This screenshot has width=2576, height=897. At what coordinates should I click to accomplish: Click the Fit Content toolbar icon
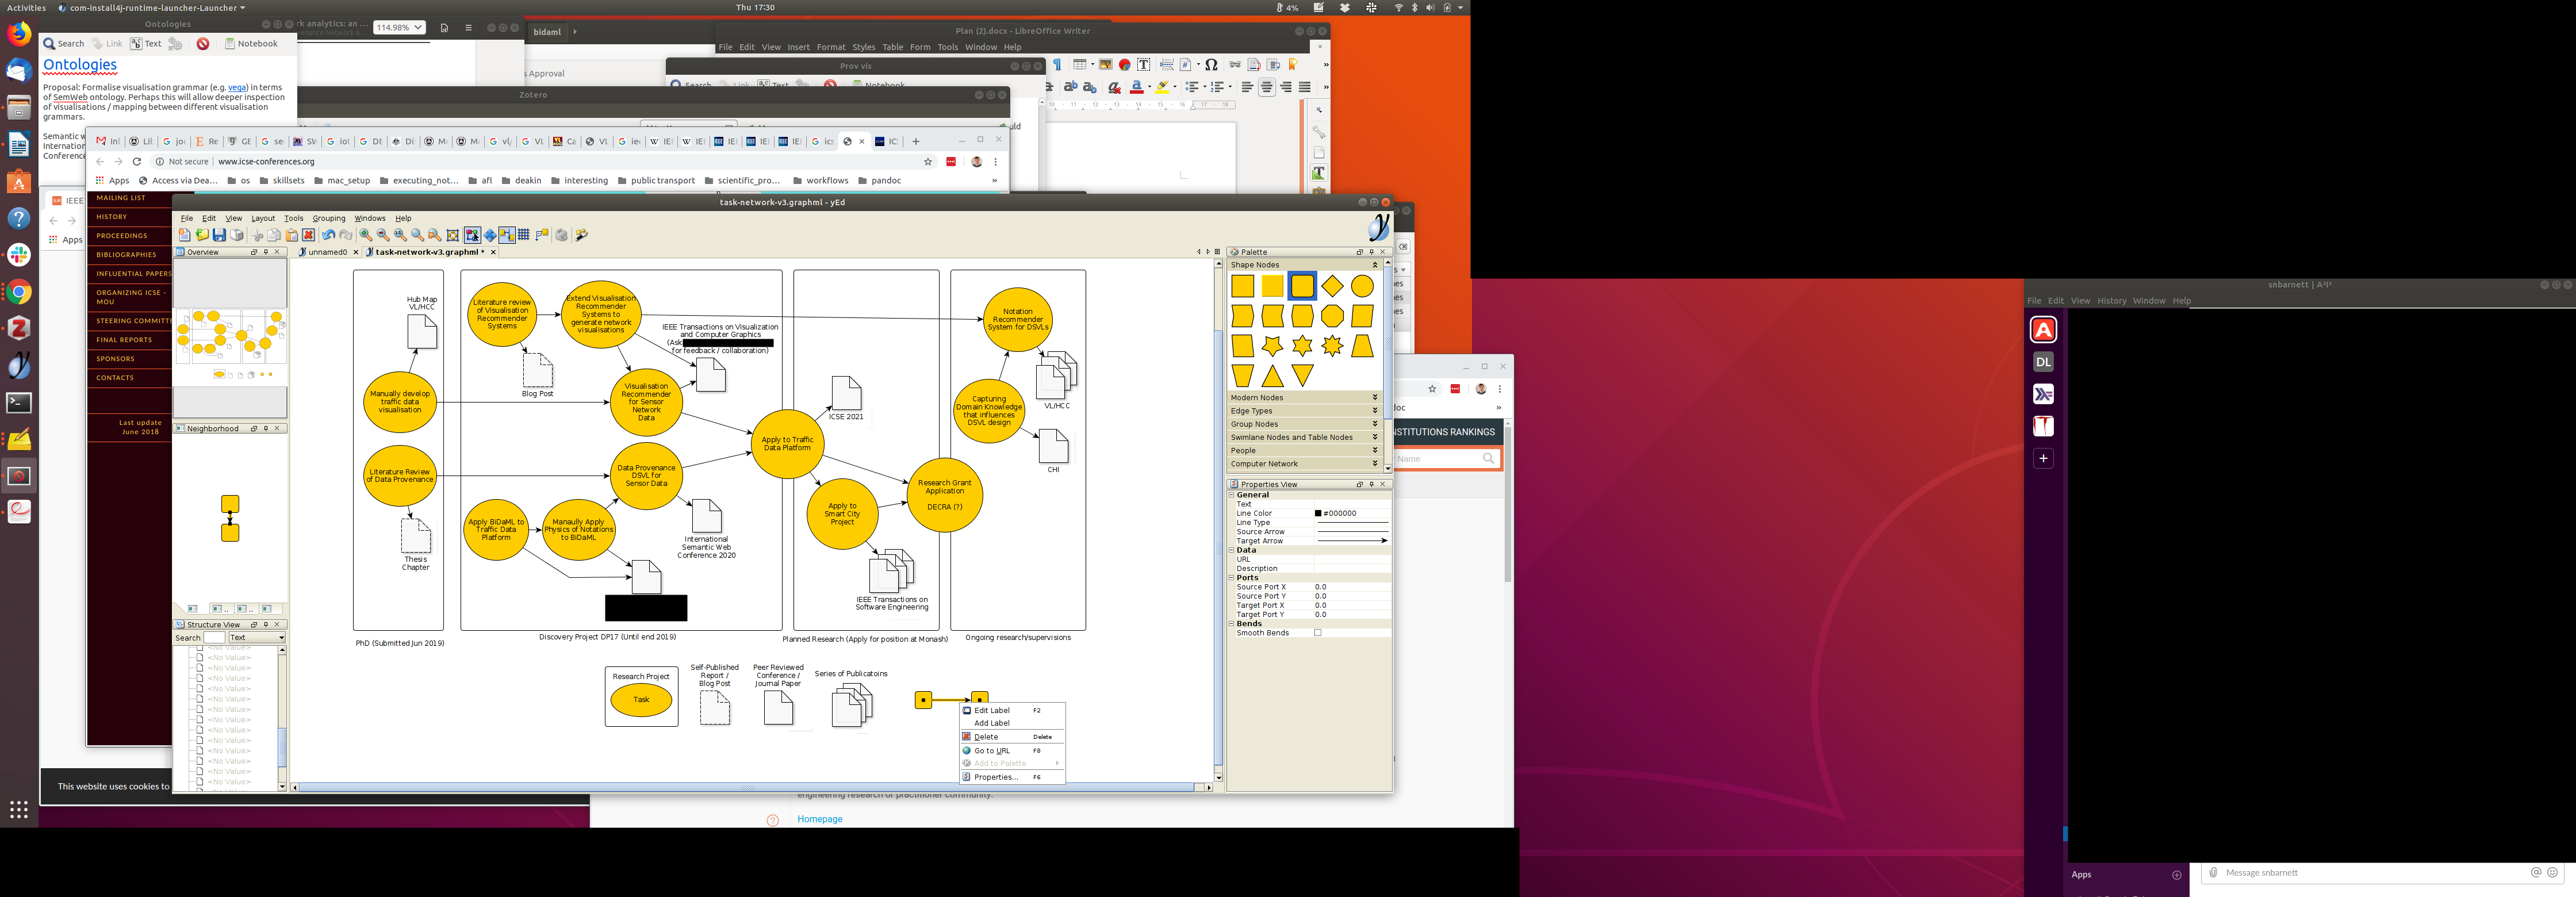pos(452,235)
